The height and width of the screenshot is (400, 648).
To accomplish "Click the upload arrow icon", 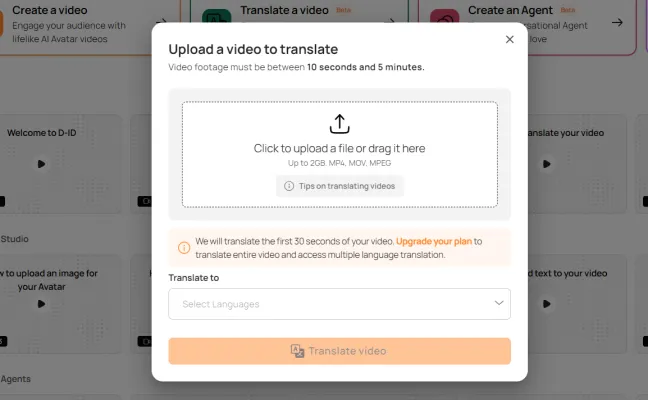I will point(339,124).
